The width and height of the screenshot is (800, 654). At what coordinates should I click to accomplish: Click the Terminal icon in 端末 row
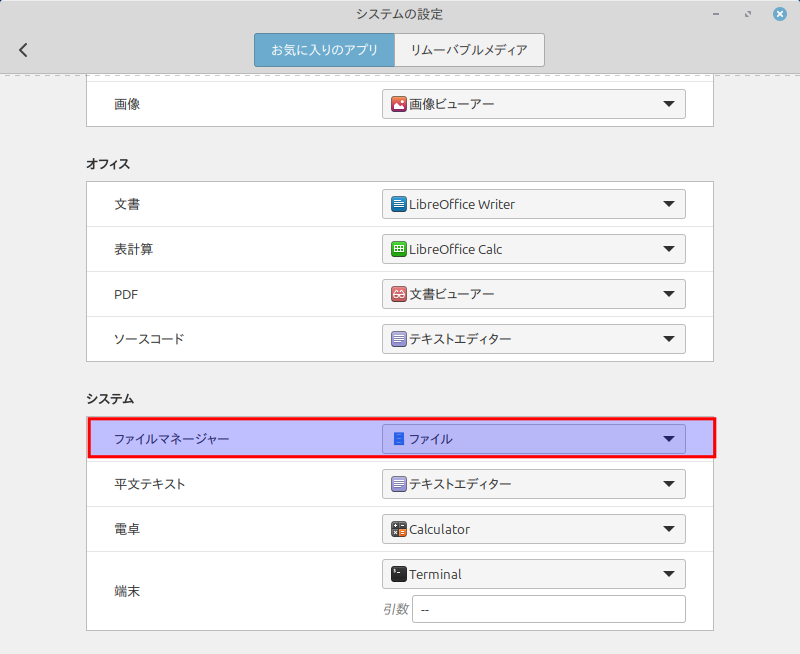pyautogui.click(x=399, y=574)
